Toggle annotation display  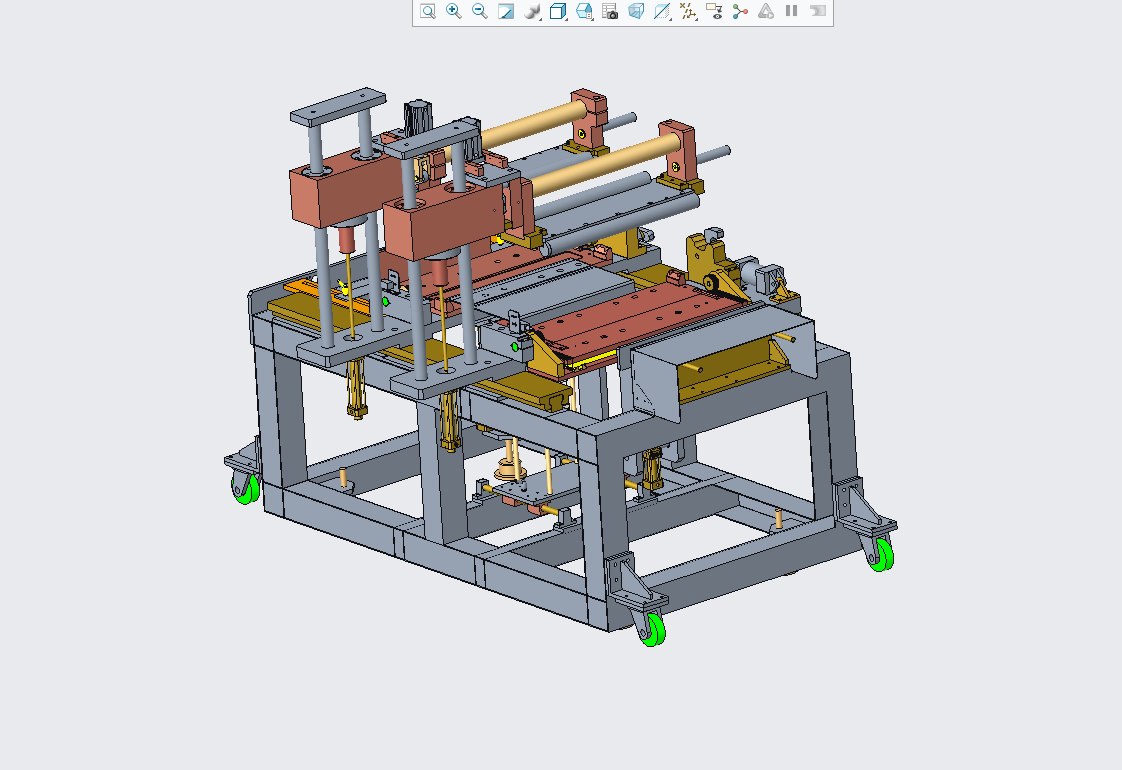click(x=714, y=11)
